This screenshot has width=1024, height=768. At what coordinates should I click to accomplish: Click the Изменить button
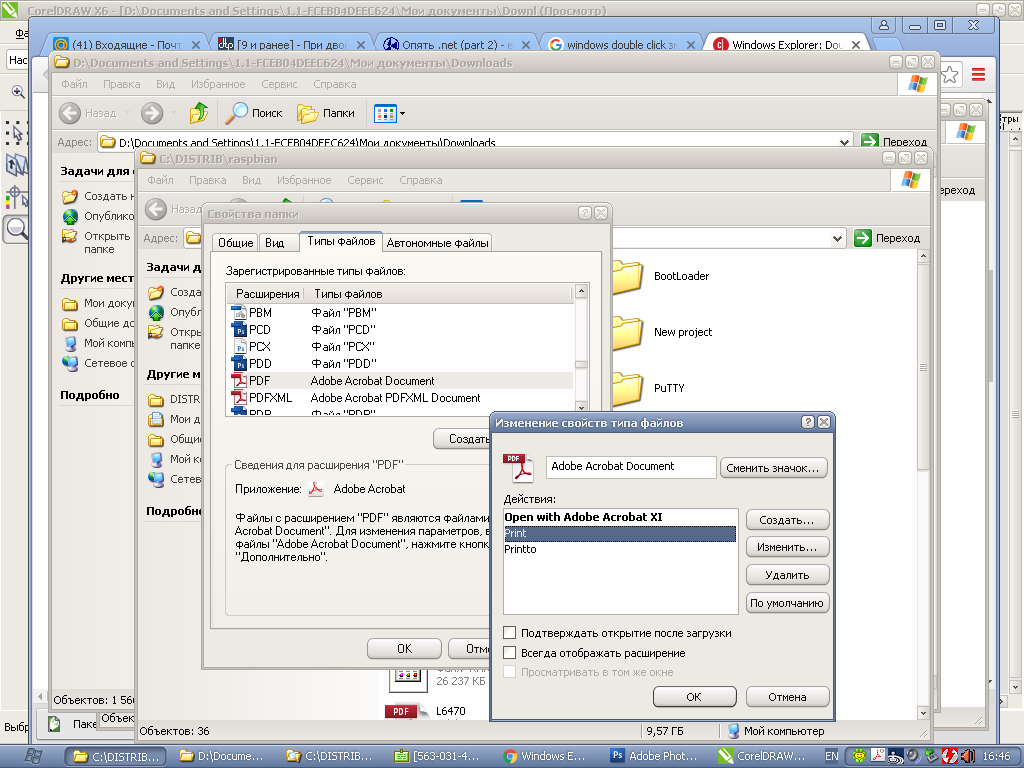(x=787, y=547)
